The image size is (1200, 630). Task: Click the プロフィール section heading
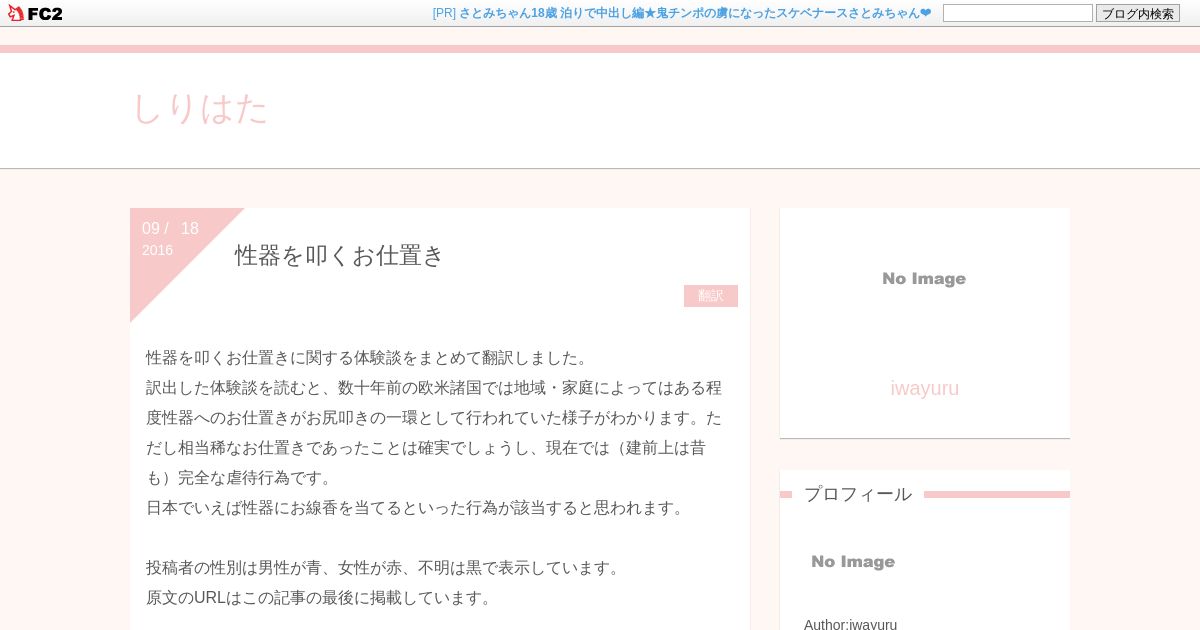click(858, 494)
